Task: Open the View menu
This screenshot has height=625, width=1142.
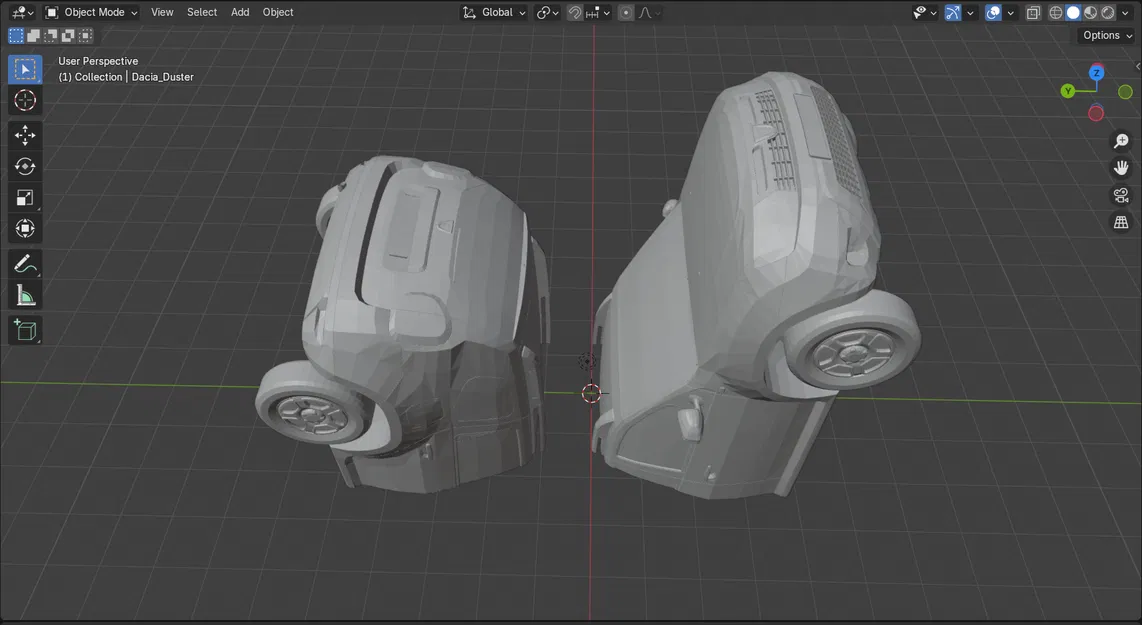Action: (x=162, y=12)
